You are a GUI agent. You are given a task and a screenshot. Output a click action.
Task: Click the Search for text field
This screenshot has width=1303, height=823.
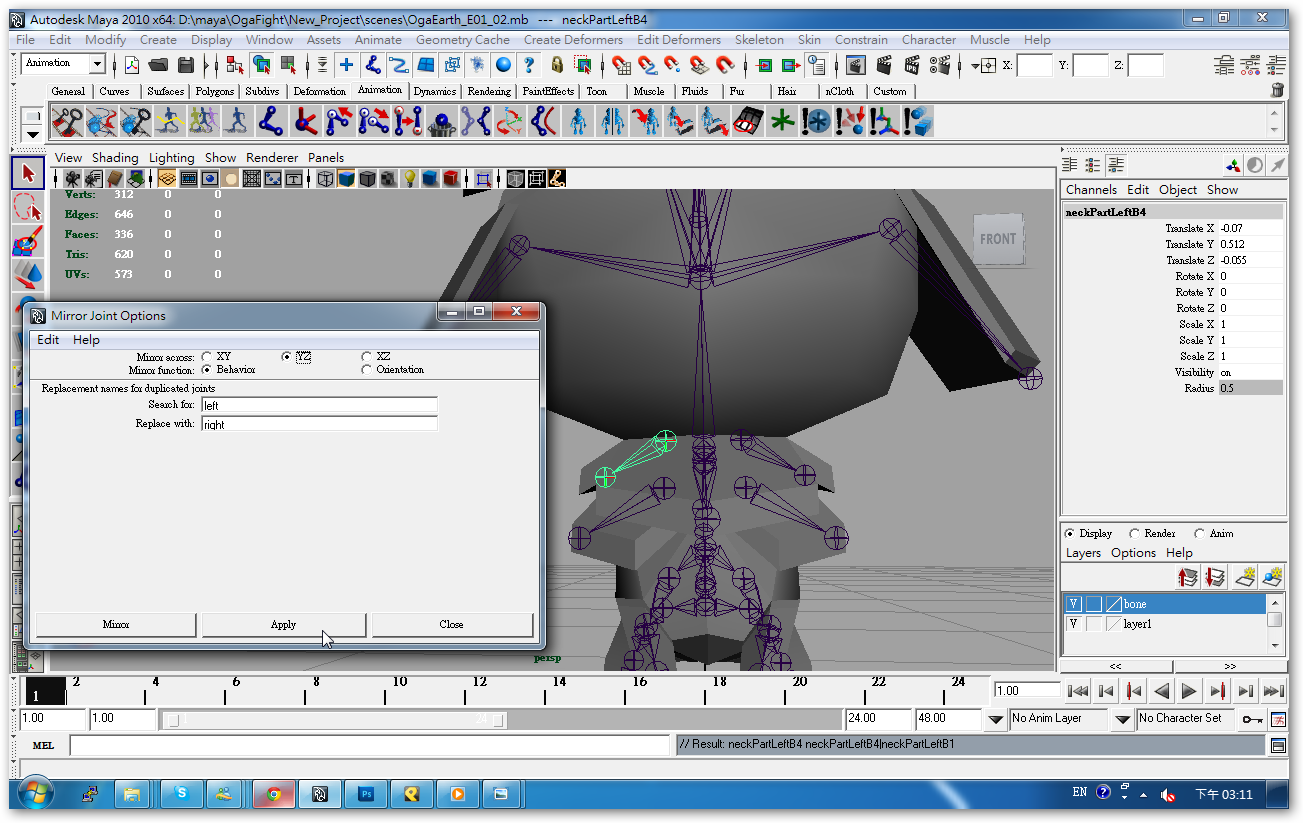click(318, 405)
